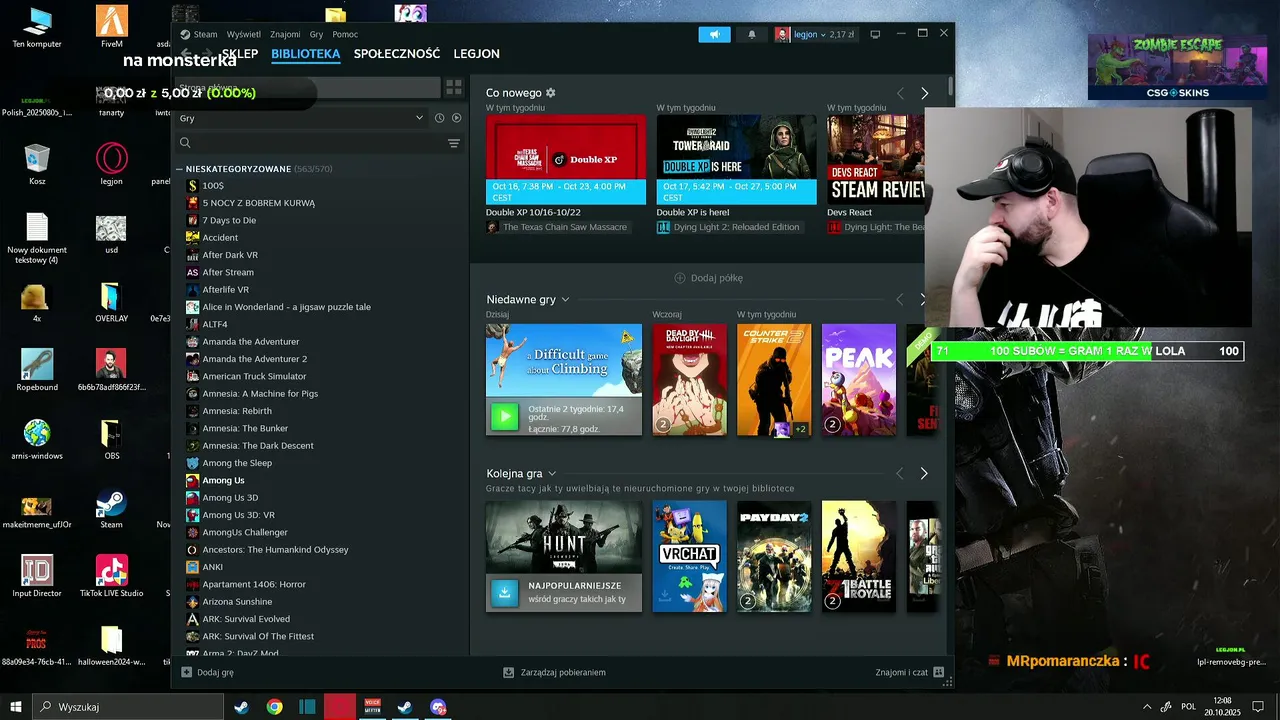1280x720 pixels.
Task: Select Arizona Sunshine in the list
Action: 237,602
